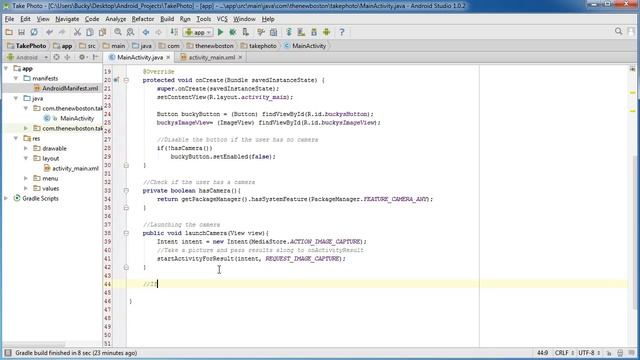
Task: Click the Paste icon in toolbar
Action: coord(102,32)
